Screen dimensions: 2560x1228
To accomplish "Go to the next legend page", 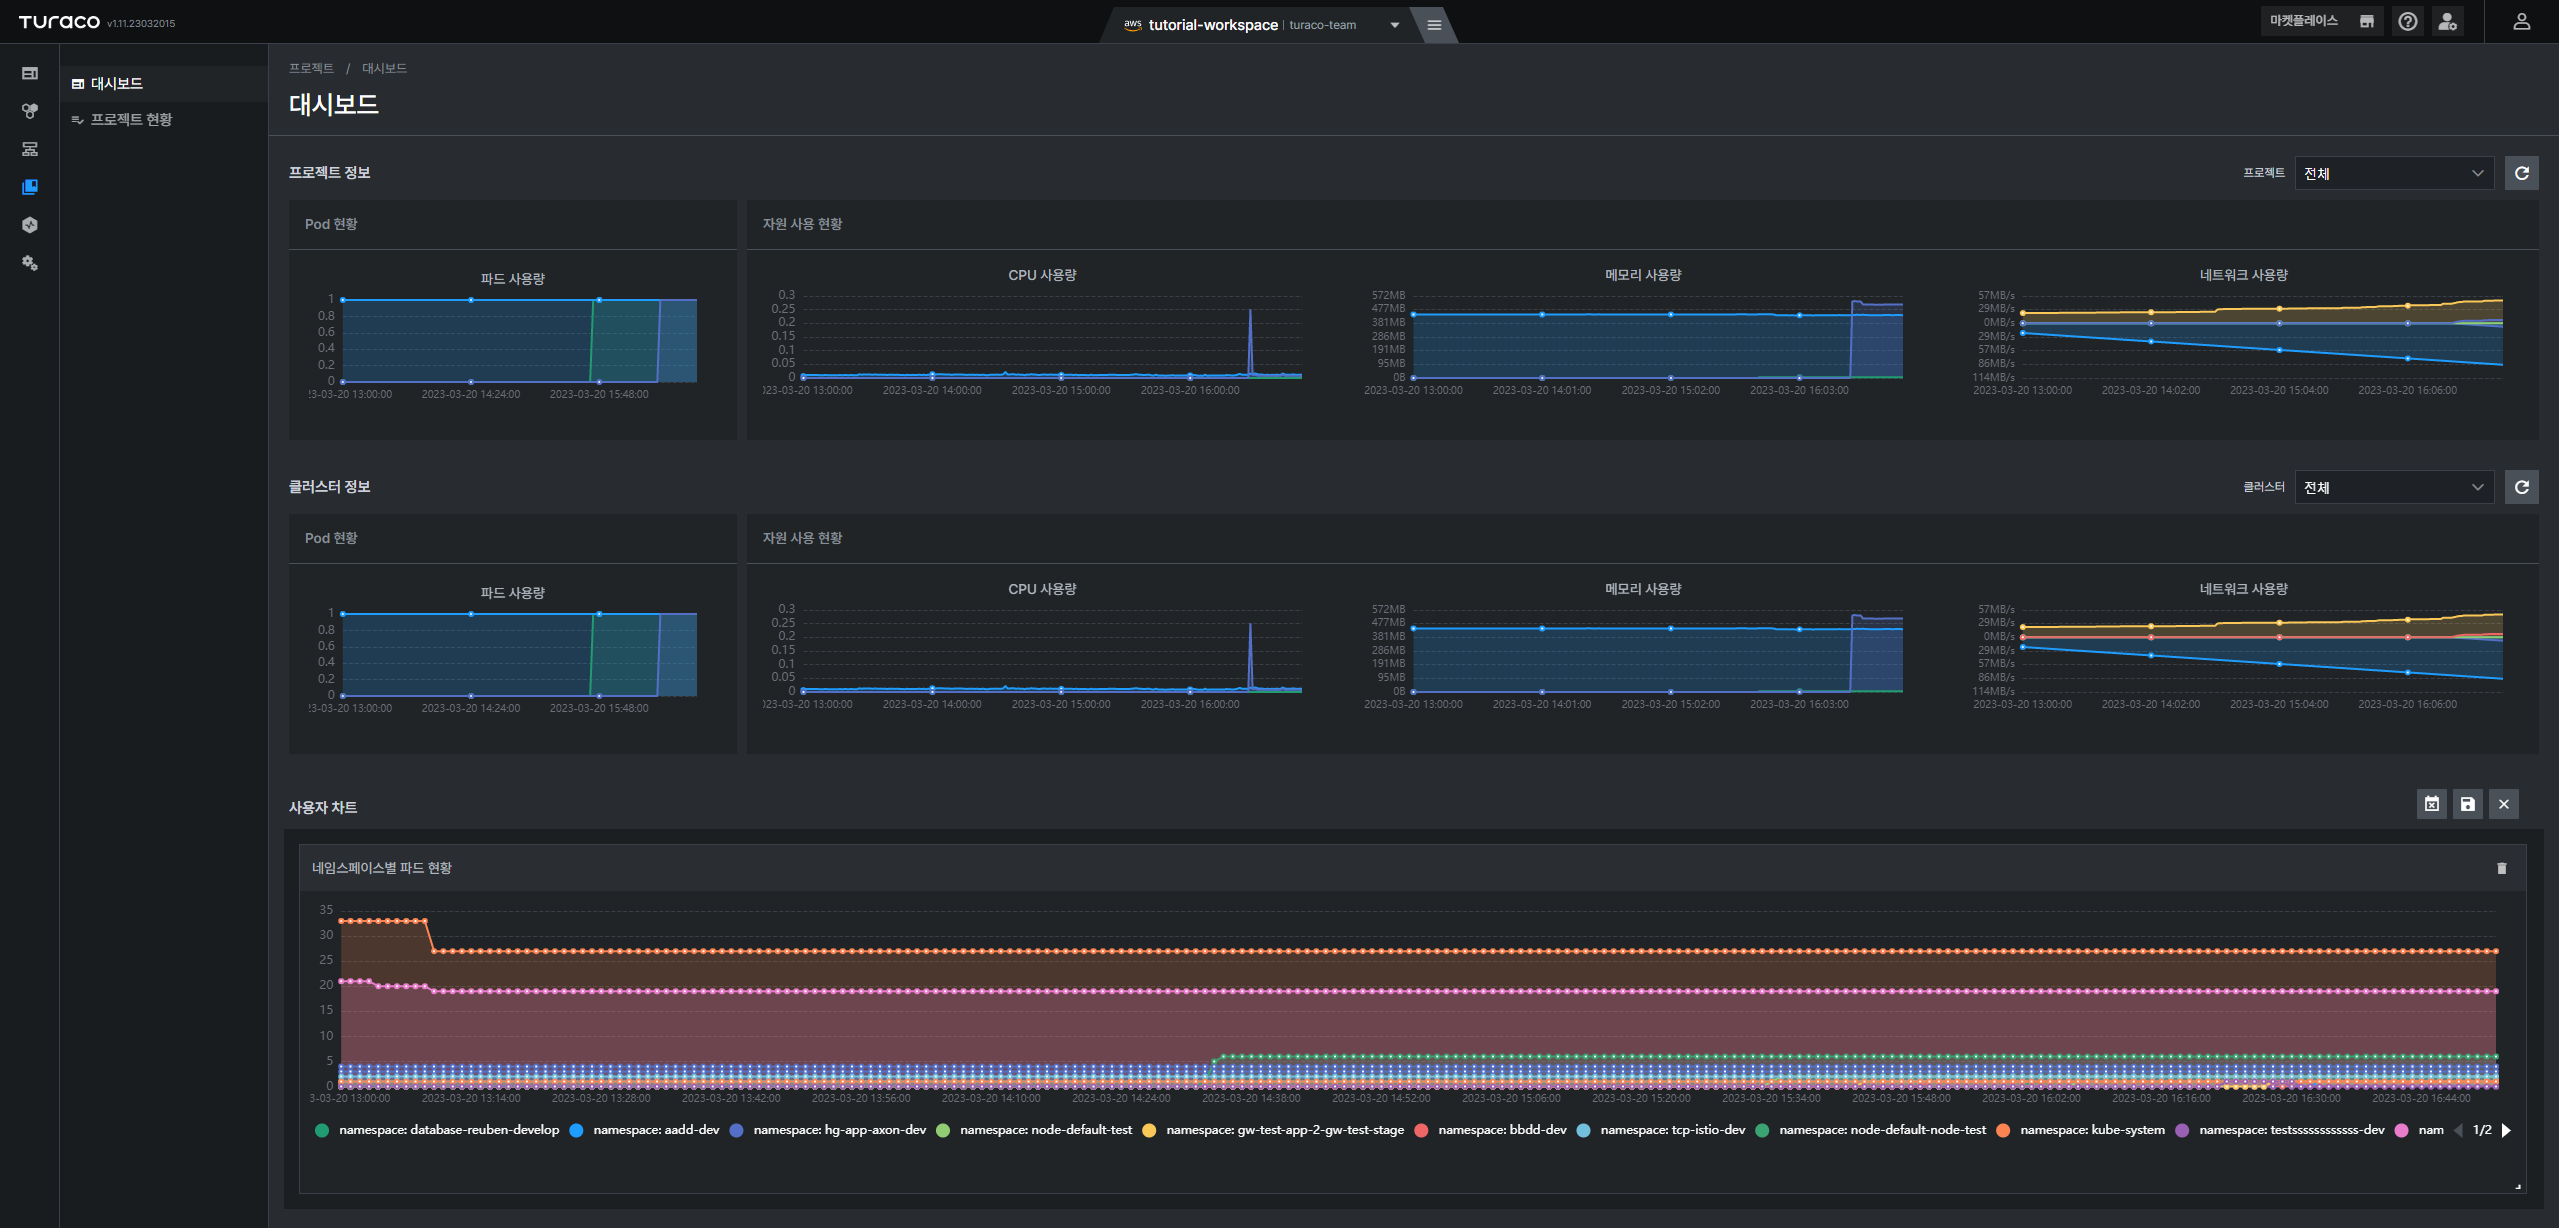I will (2507, 1130).
